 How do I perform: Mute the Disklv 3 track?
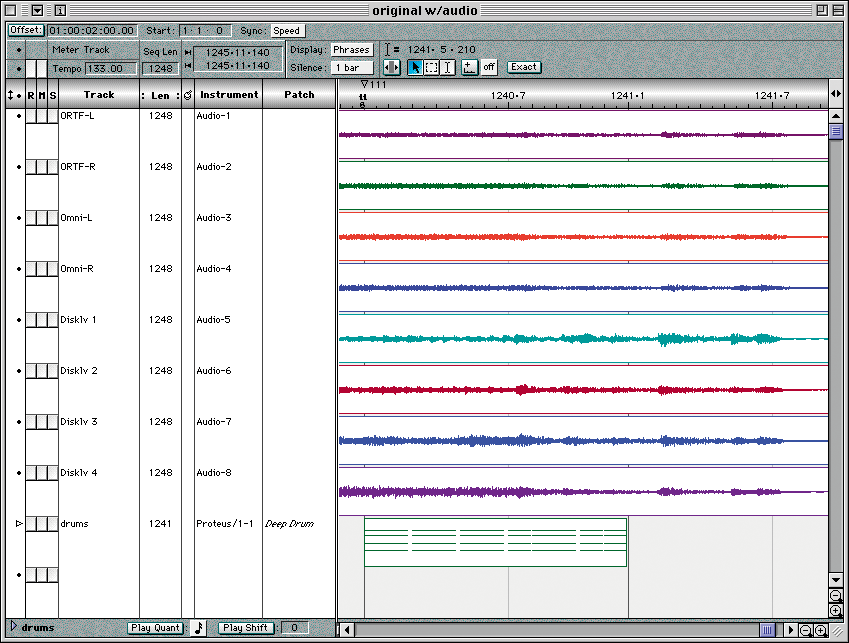(x=42, y=422)
